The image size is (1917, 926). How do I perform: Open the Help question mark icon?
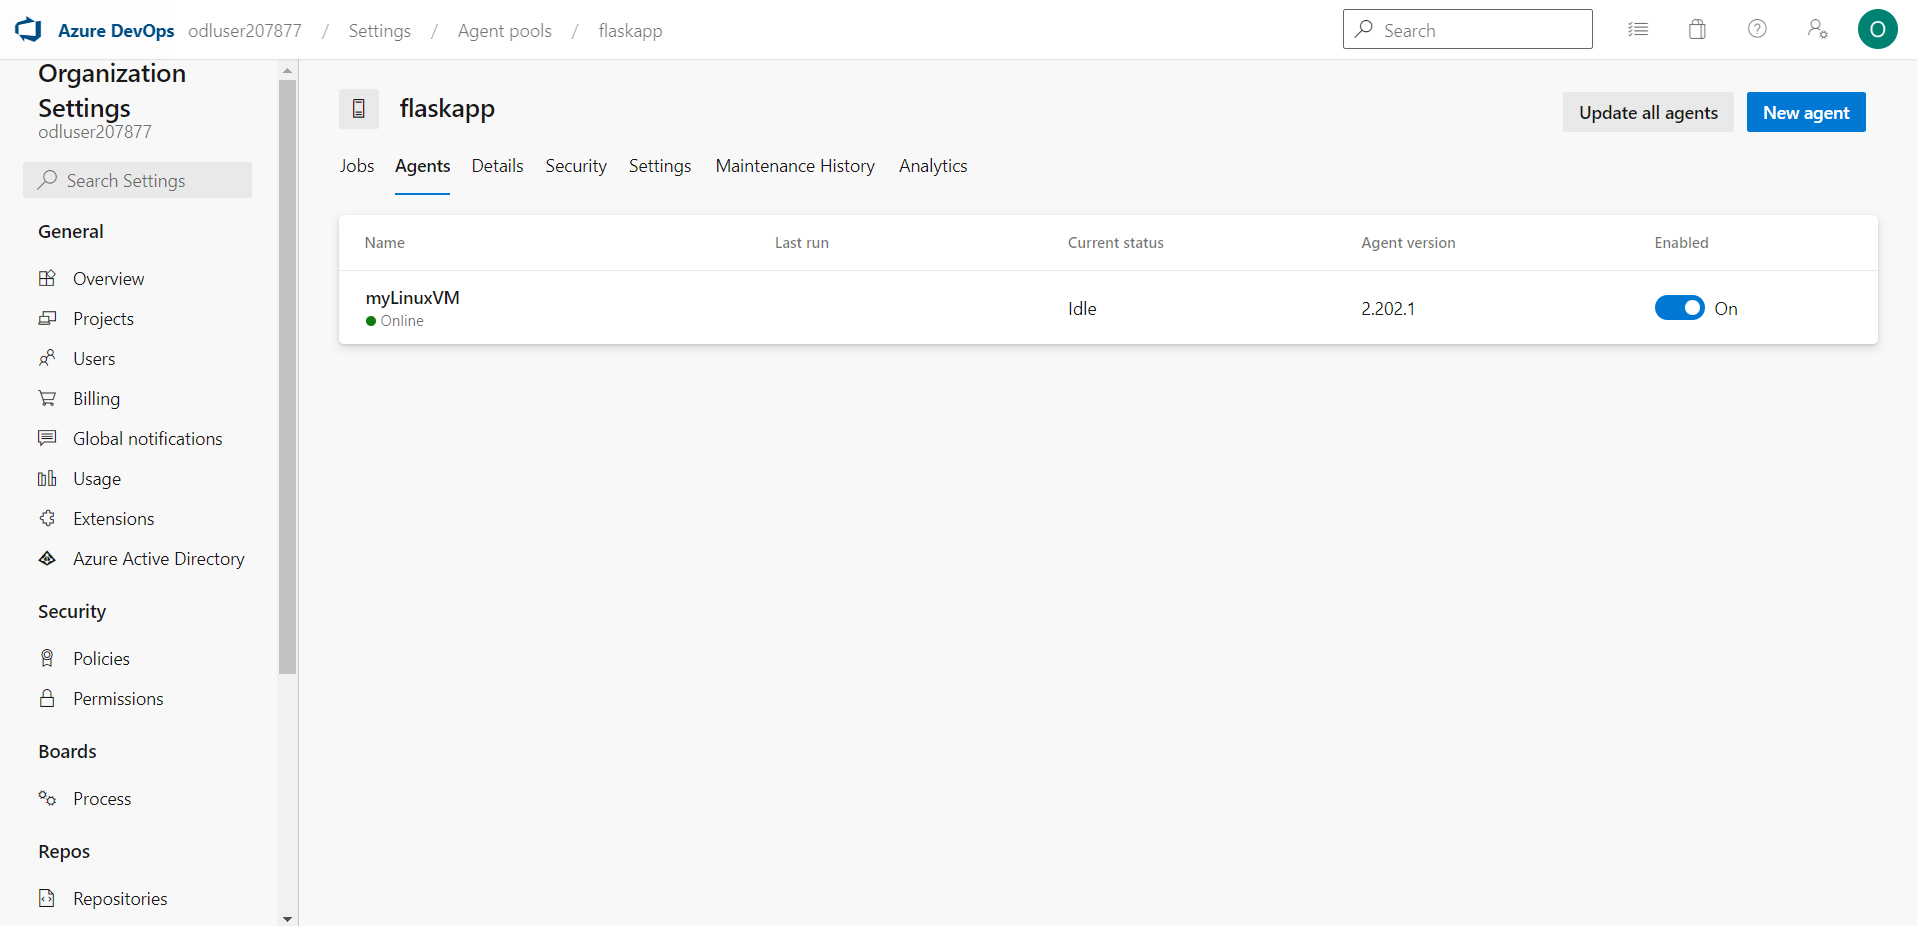(x=1757, y=29)
